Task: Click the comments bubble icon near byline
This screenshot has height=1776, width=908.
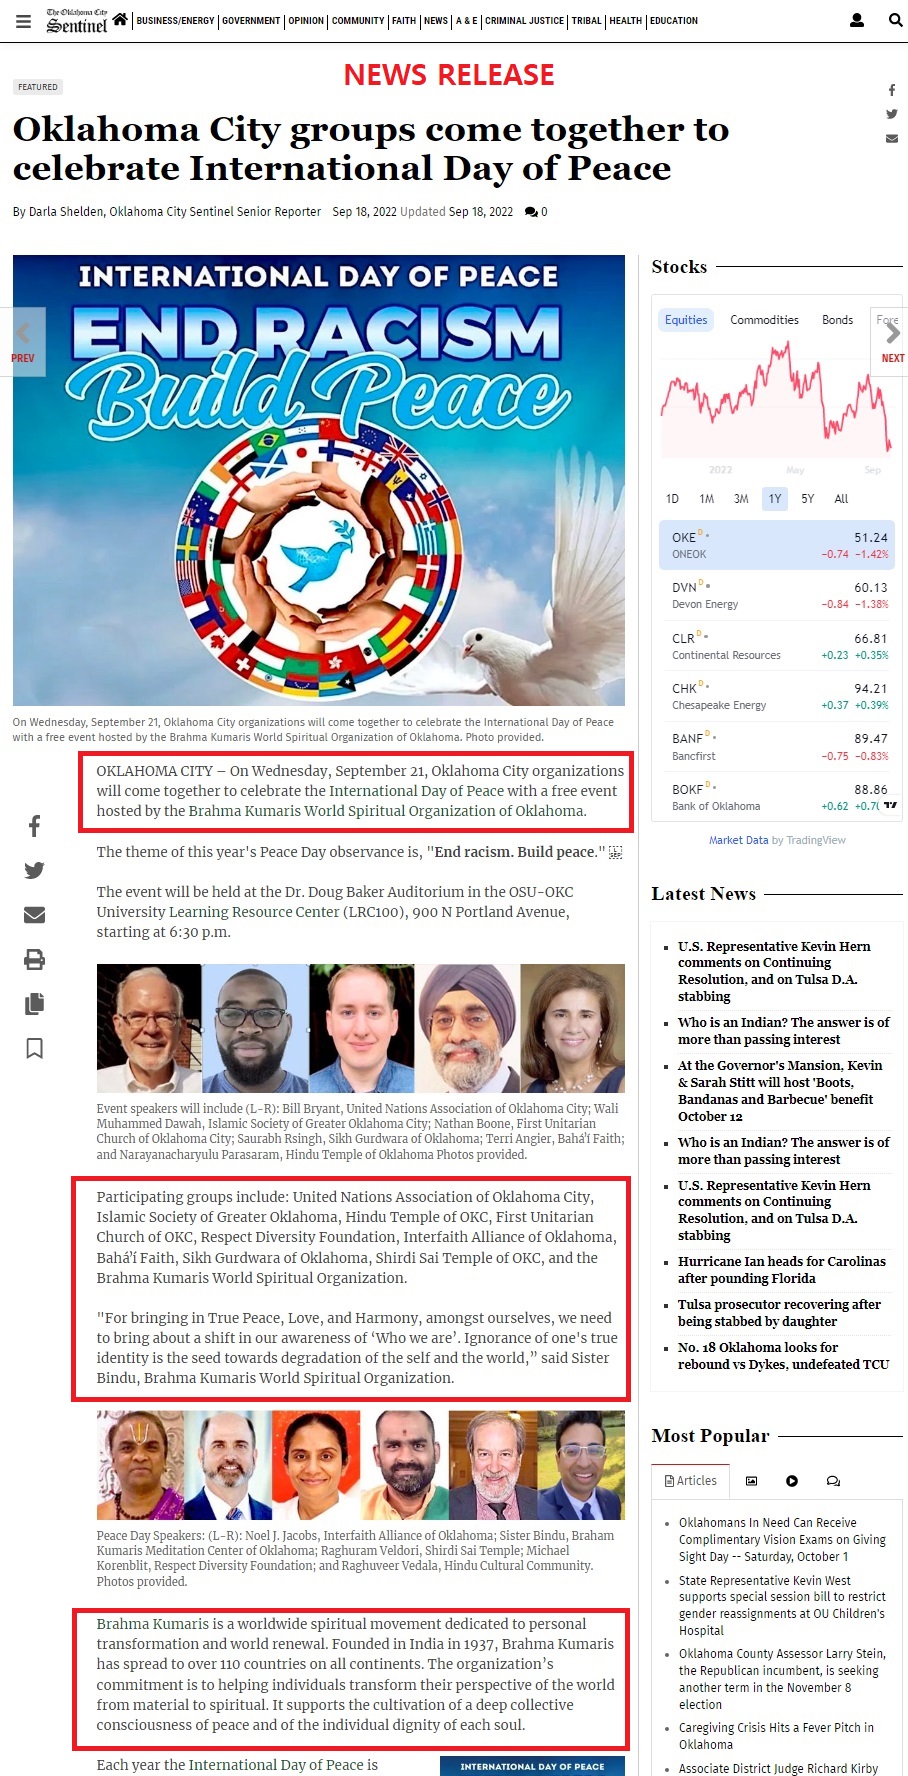Action: [531, 212]
